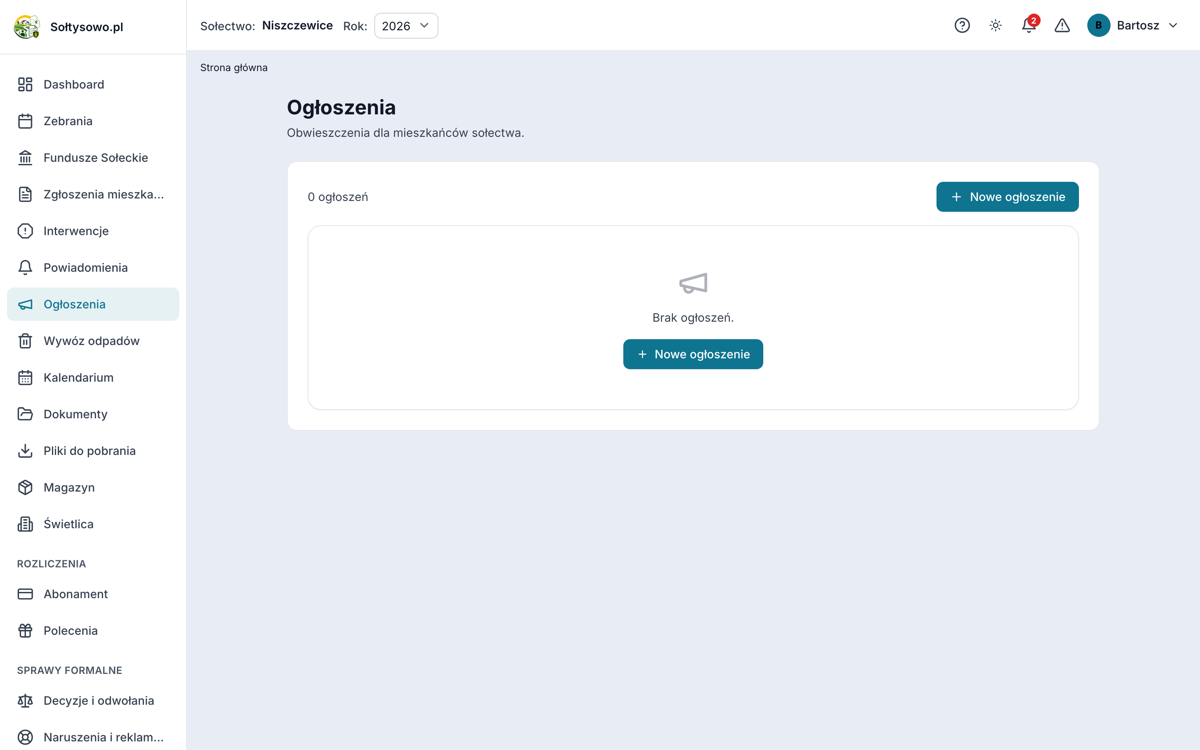
Task: Click the Fundusze Sołeckie bank icon
Action: click(25, 158)
